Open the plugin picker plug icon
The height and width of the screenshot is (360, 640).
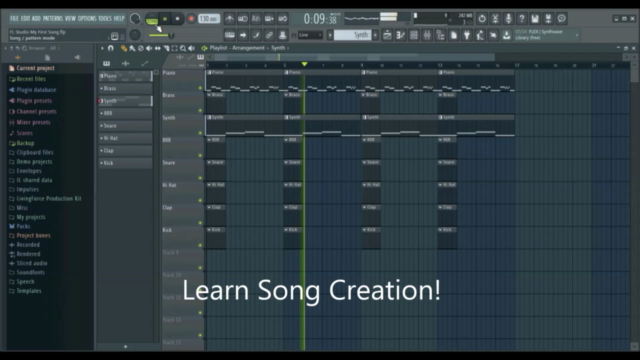467,35
